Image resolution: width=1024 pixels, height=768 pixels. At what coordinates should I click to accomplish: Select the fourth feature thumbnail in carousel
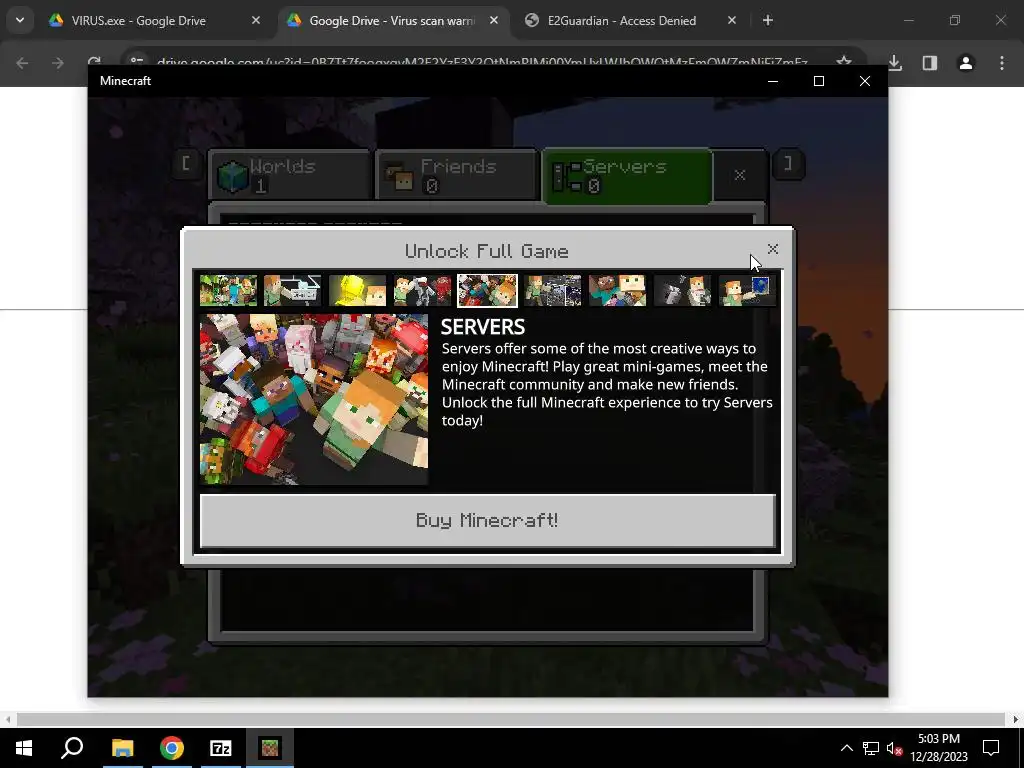coord(423,290)
